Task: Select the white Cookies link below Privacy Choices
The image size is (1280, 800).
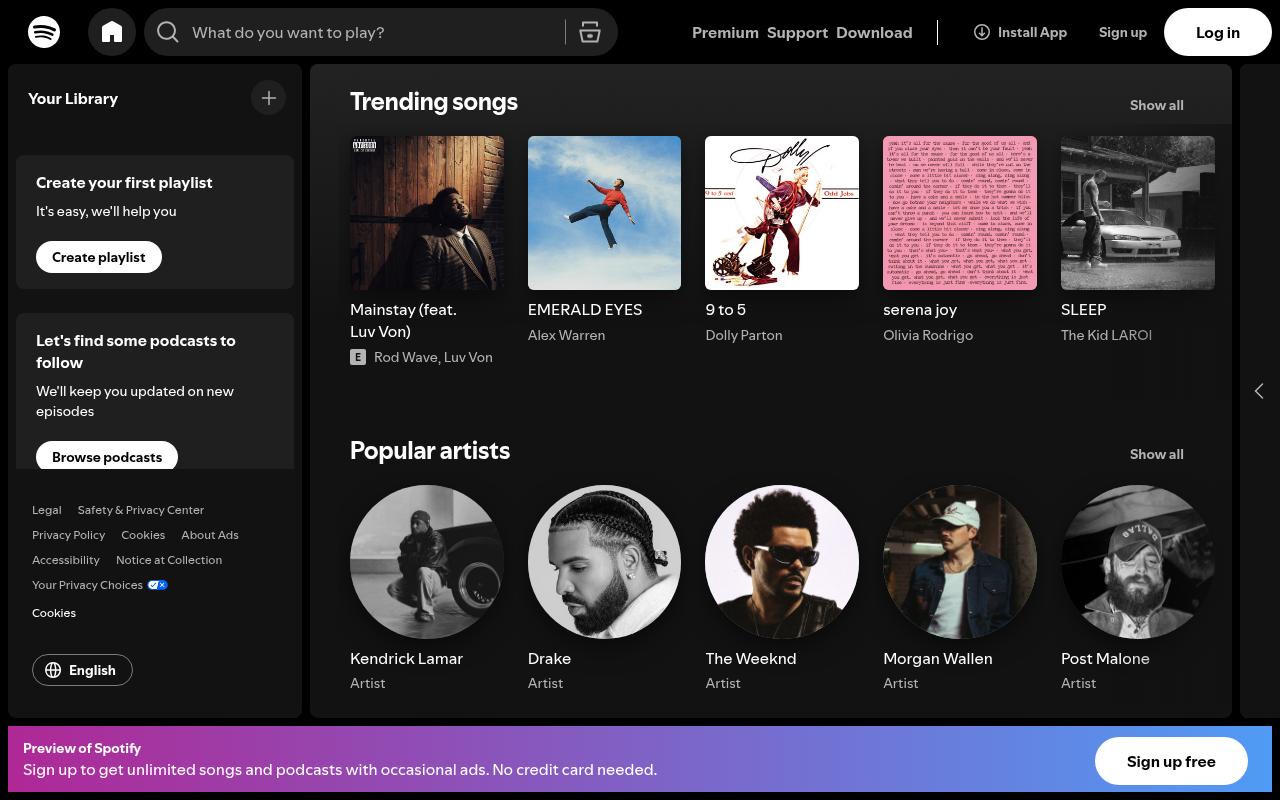Action: [x=54, y=613]
